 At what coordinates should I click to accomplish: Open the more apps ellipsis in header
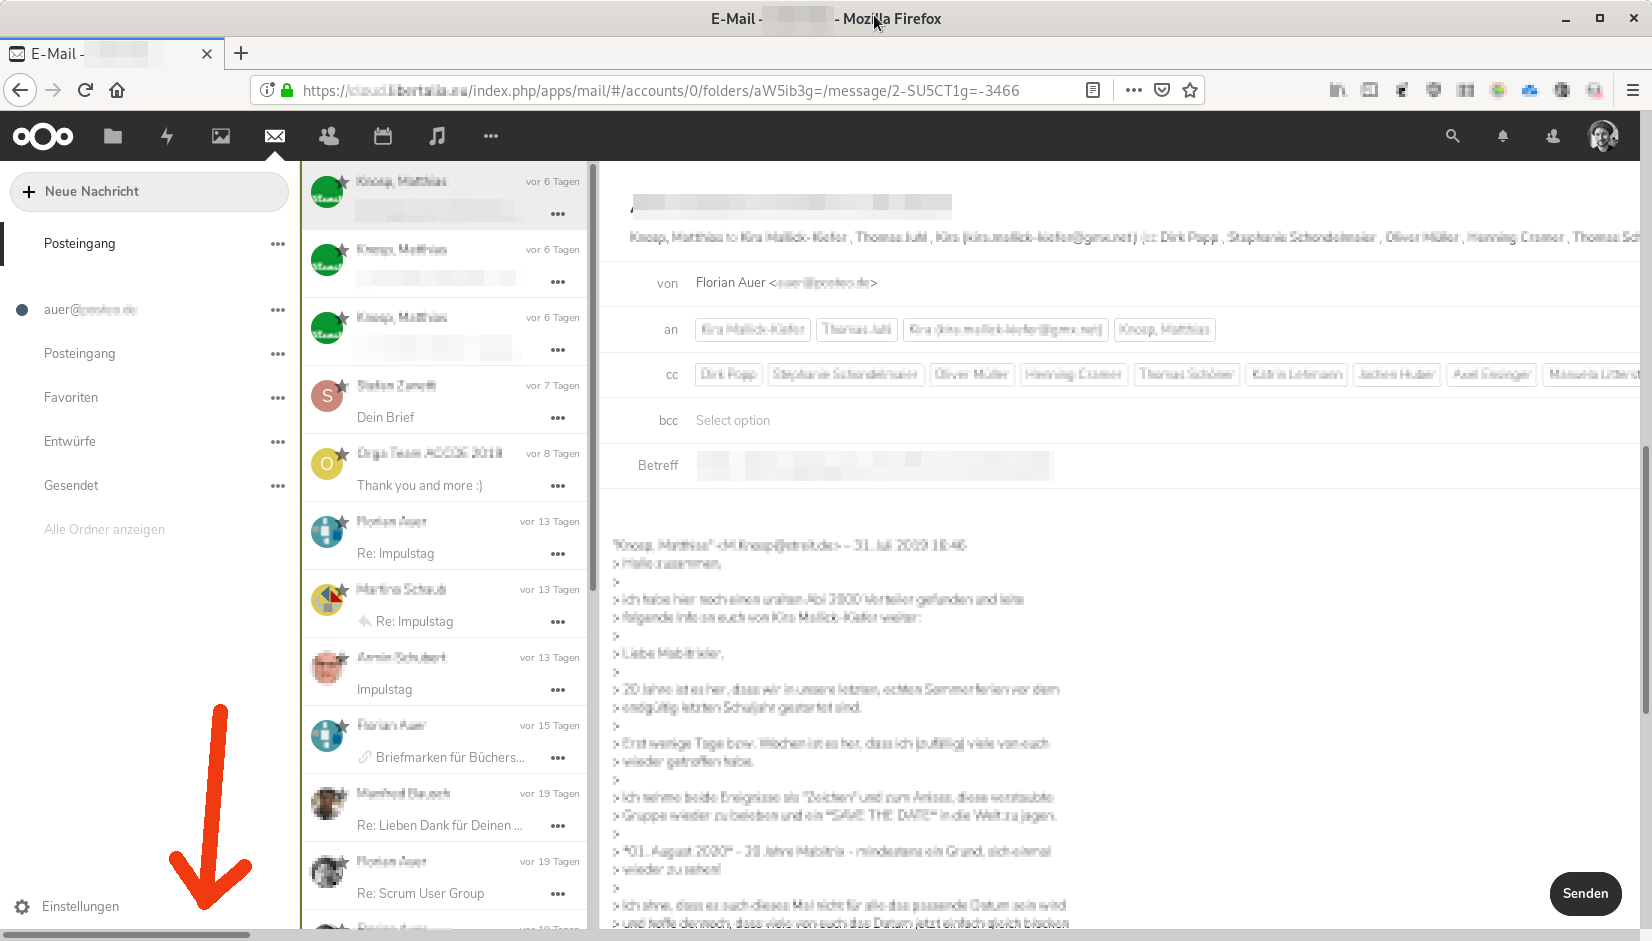491,136
